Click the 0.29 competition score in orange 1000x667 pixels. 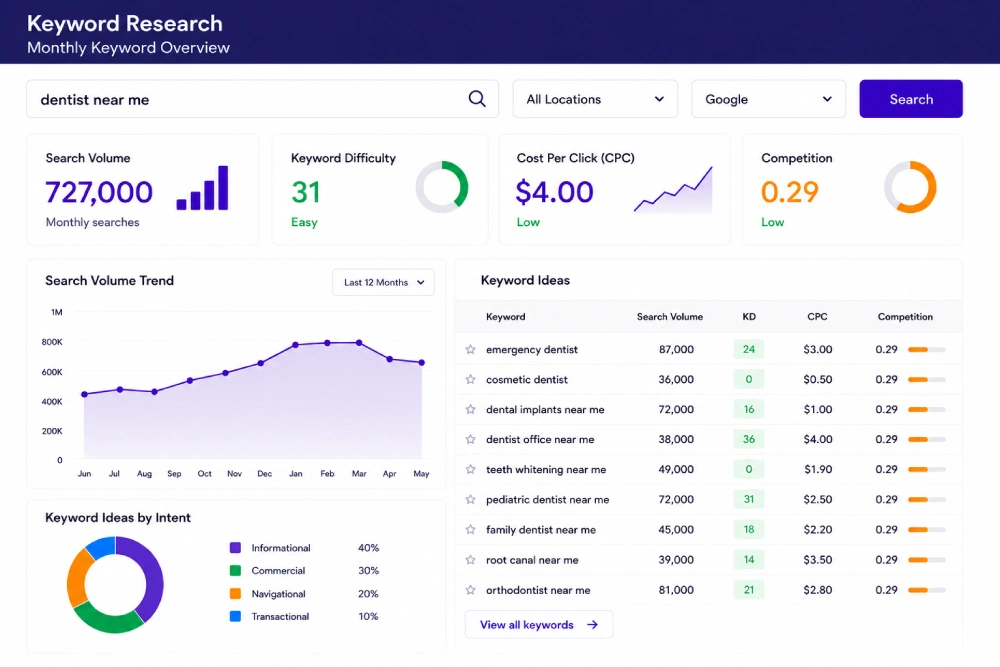(790, 192)
